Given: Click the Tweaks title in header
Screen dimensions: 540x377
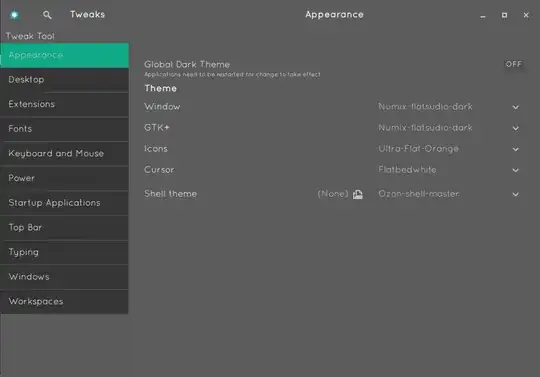Looking at the screenshot, I should point(87,14).
